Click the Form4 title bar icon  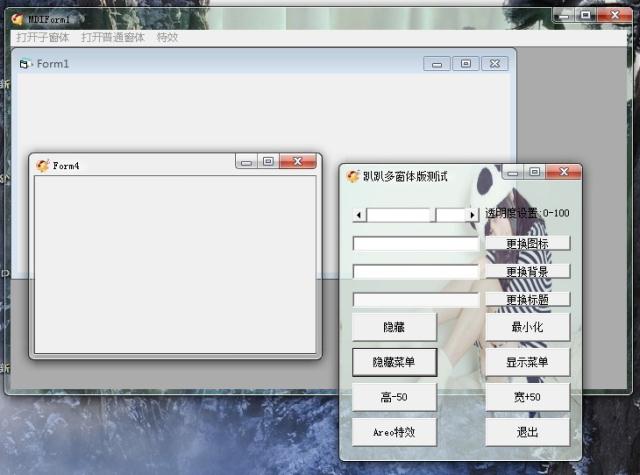(42, 166)
